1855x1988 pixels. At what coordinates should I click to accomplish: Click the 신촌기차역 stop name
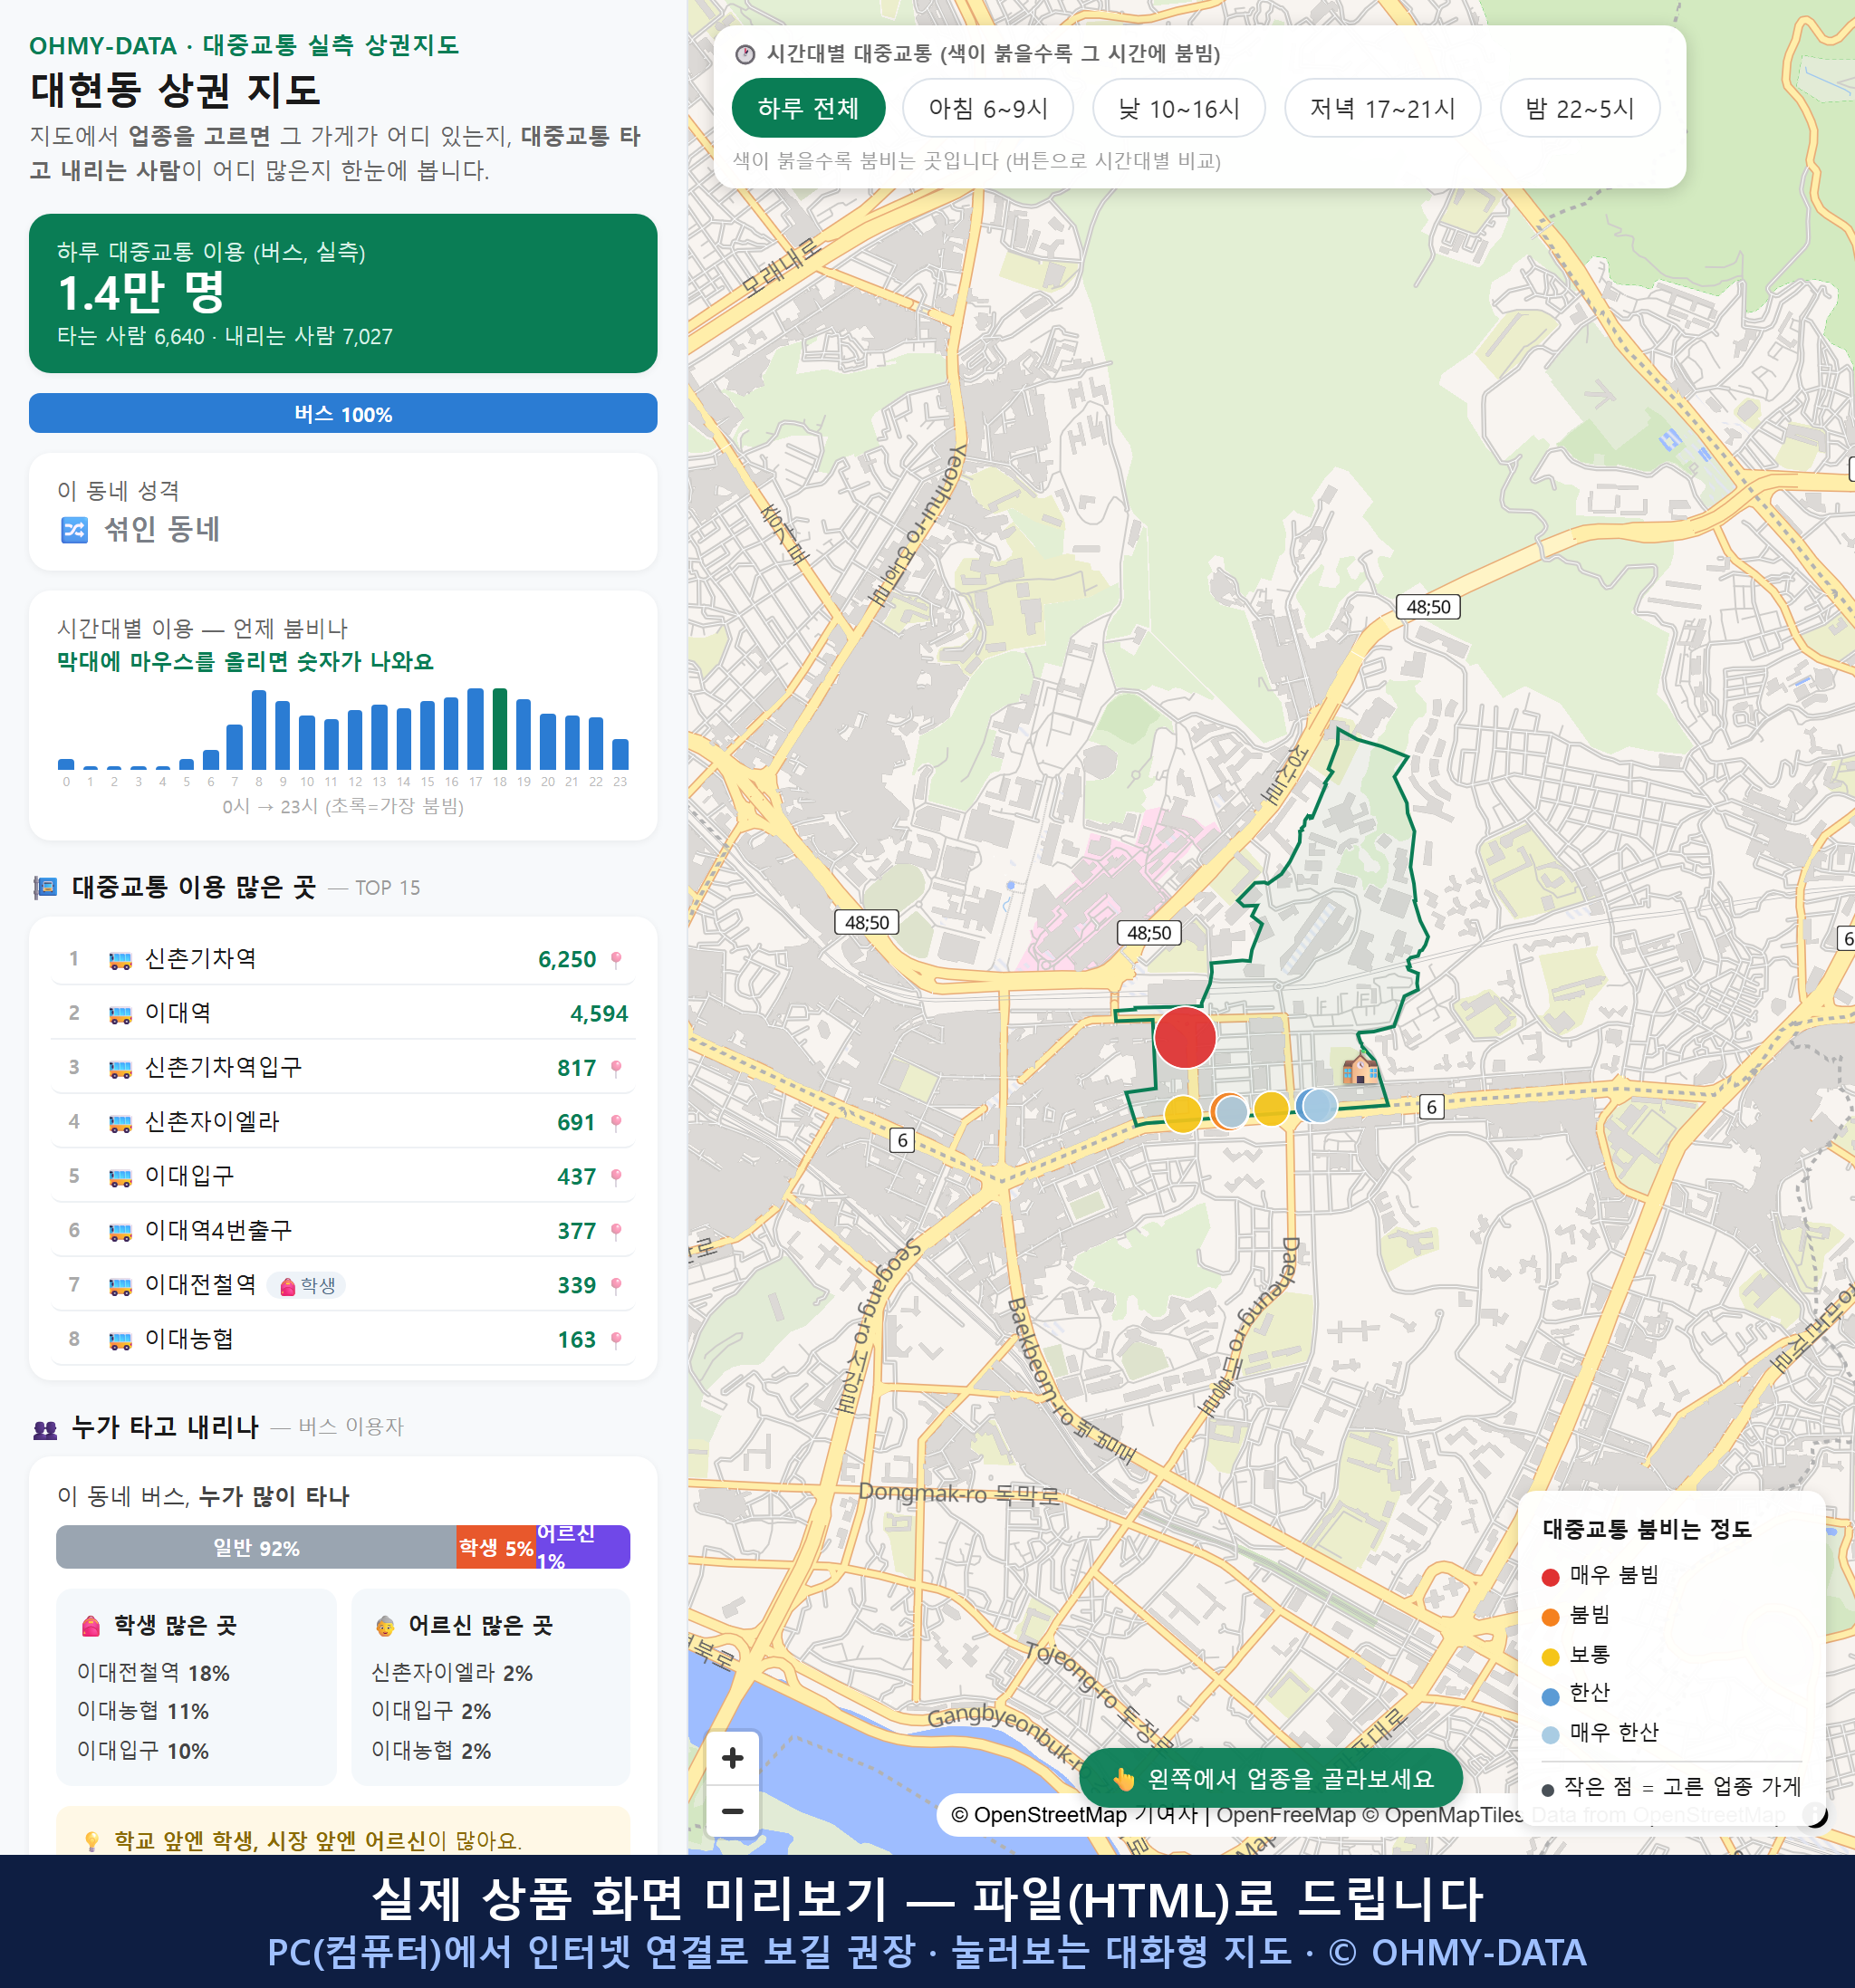pos(200,959)
